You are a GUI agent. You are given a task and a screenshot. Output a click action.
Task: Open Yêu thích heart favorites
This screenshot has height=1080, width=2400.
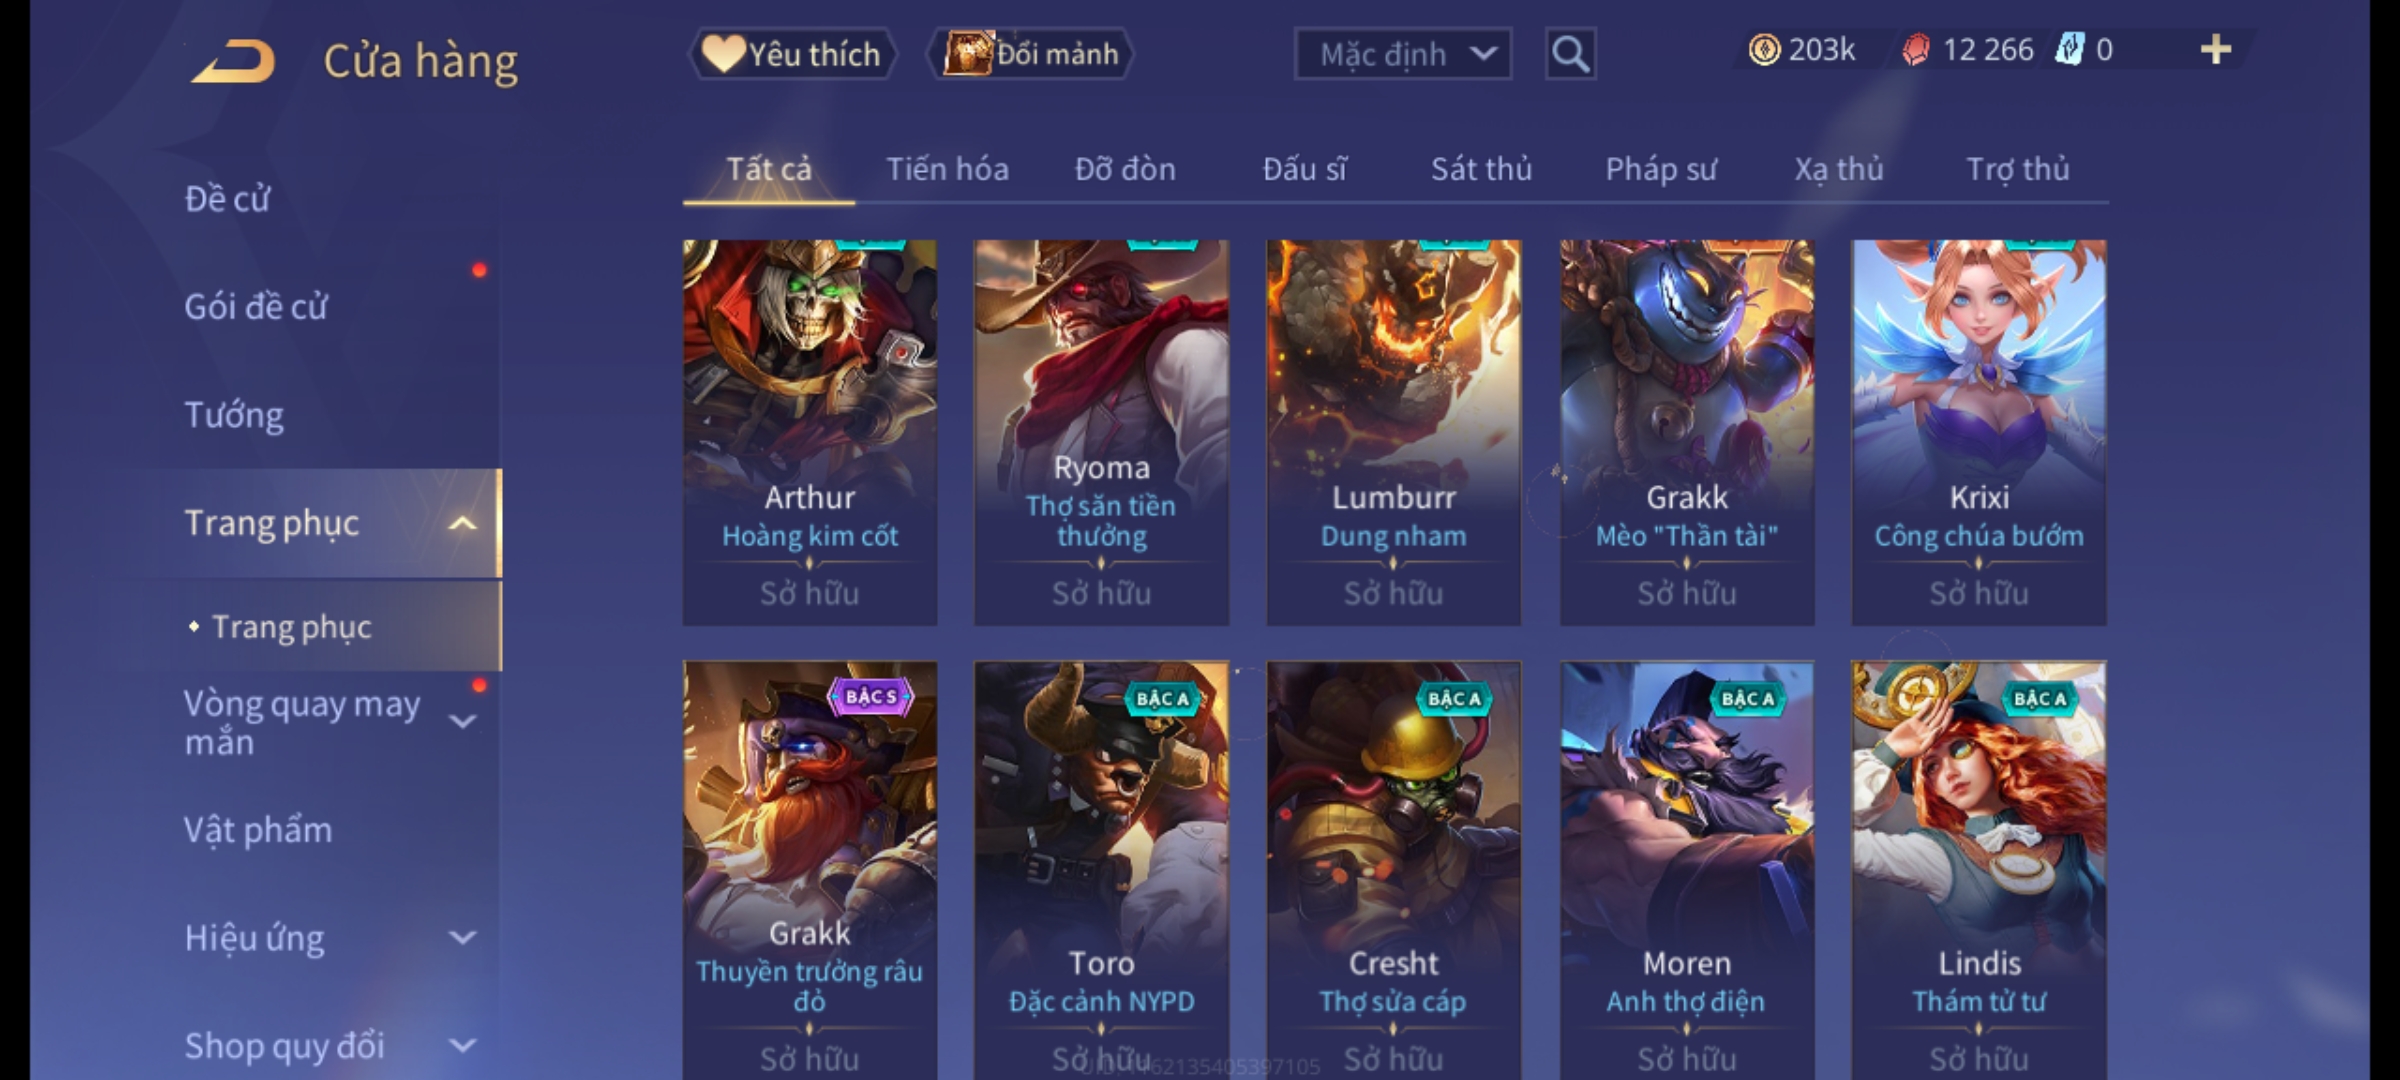point(792,54)
